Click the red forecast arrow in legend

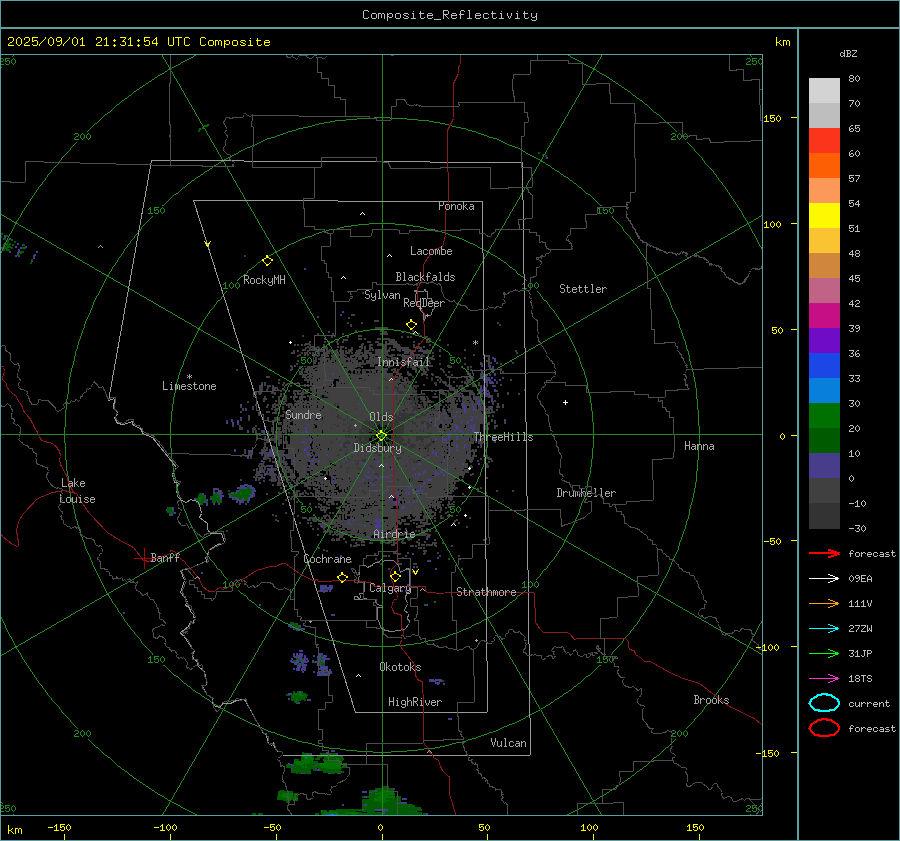point(824,553)
